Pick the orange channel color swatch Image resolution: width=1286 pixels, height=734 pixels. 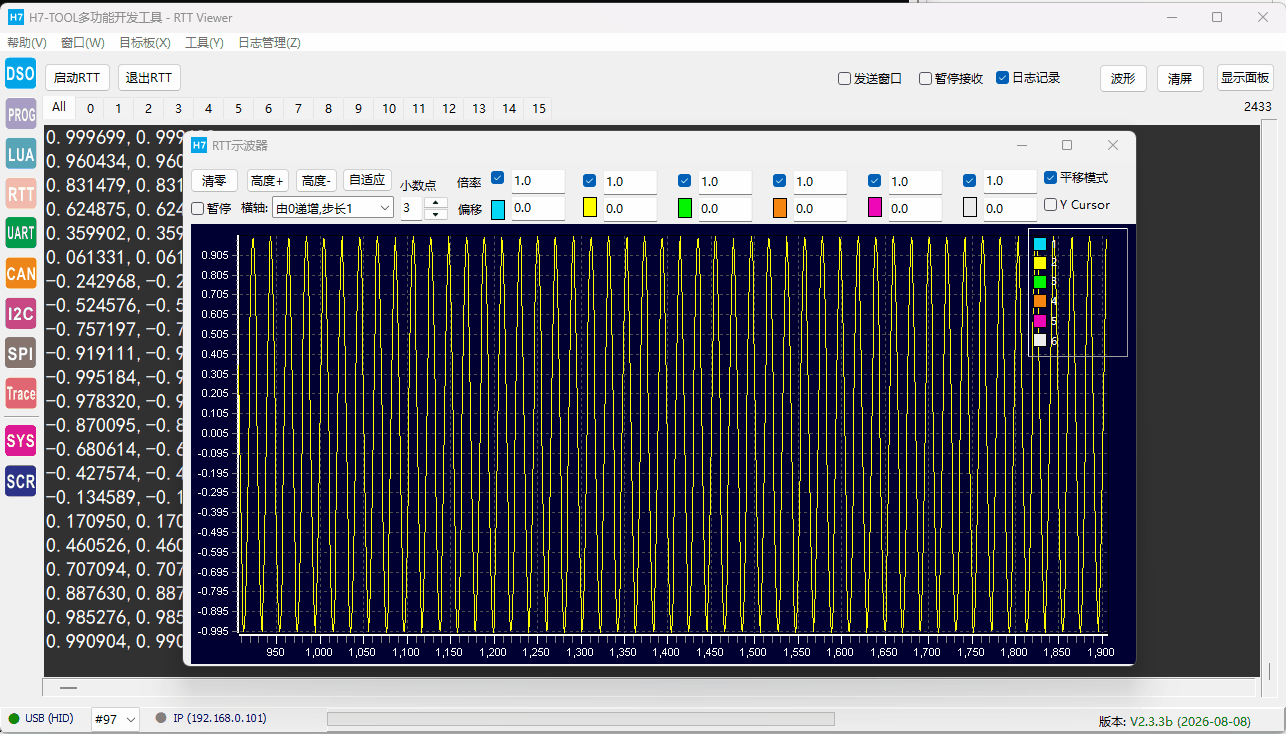pos(780,208)
